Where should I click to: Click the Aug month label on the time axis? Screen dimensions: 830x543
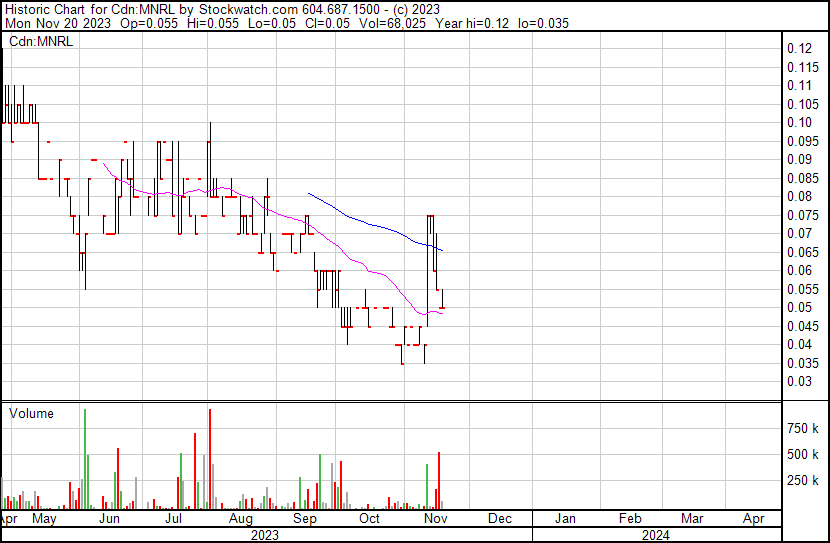click(x=240, y=520)
